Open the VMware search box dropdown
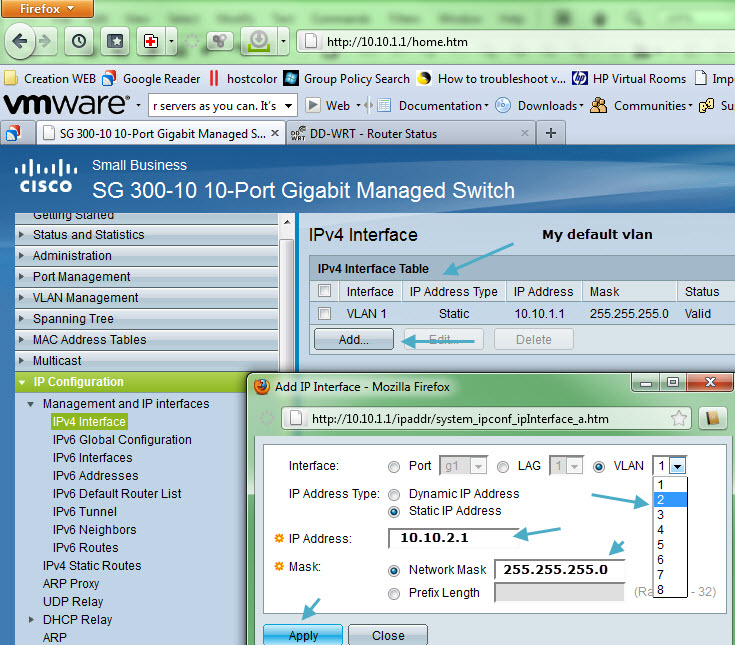Viewport: 735px width, 645px height. pyautogui.click(x=288, y=105)
